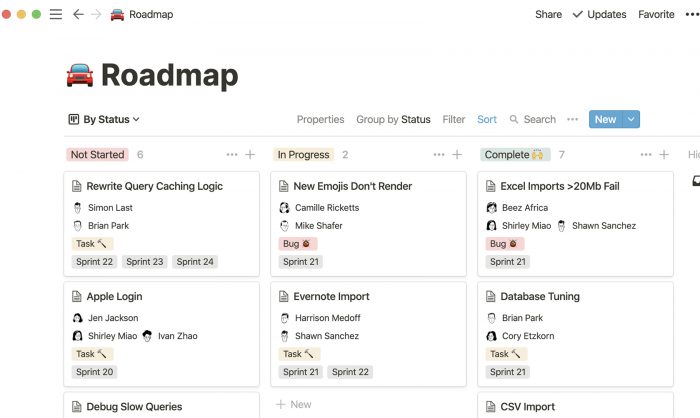Open the Properties menu
700x418 pixels.
click(321, 119)
